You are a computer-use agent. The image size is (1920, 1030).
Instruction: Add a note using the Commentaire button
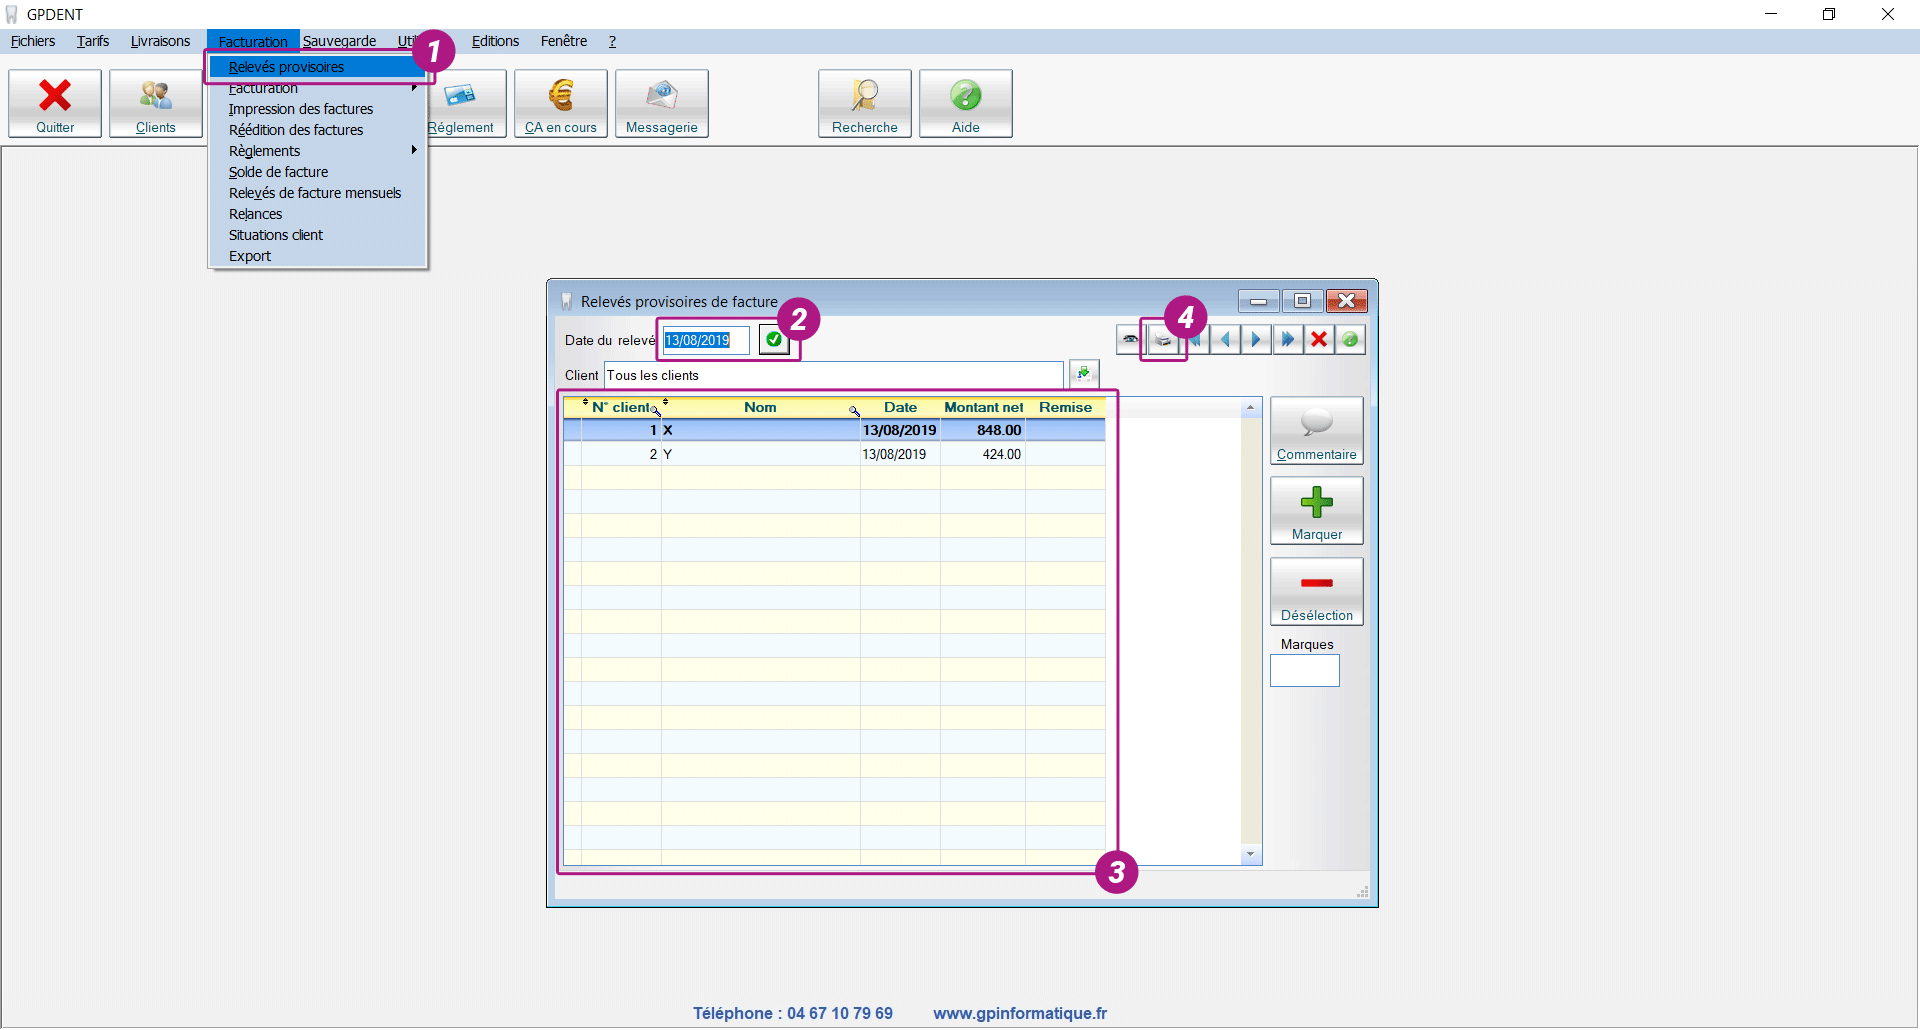[1316, 431]
